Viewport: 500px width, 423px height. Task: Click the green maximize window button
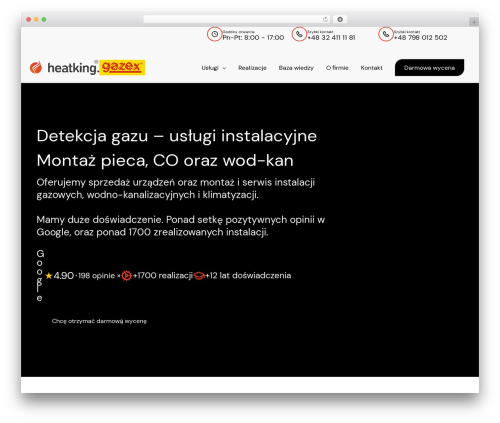(44, 20)
